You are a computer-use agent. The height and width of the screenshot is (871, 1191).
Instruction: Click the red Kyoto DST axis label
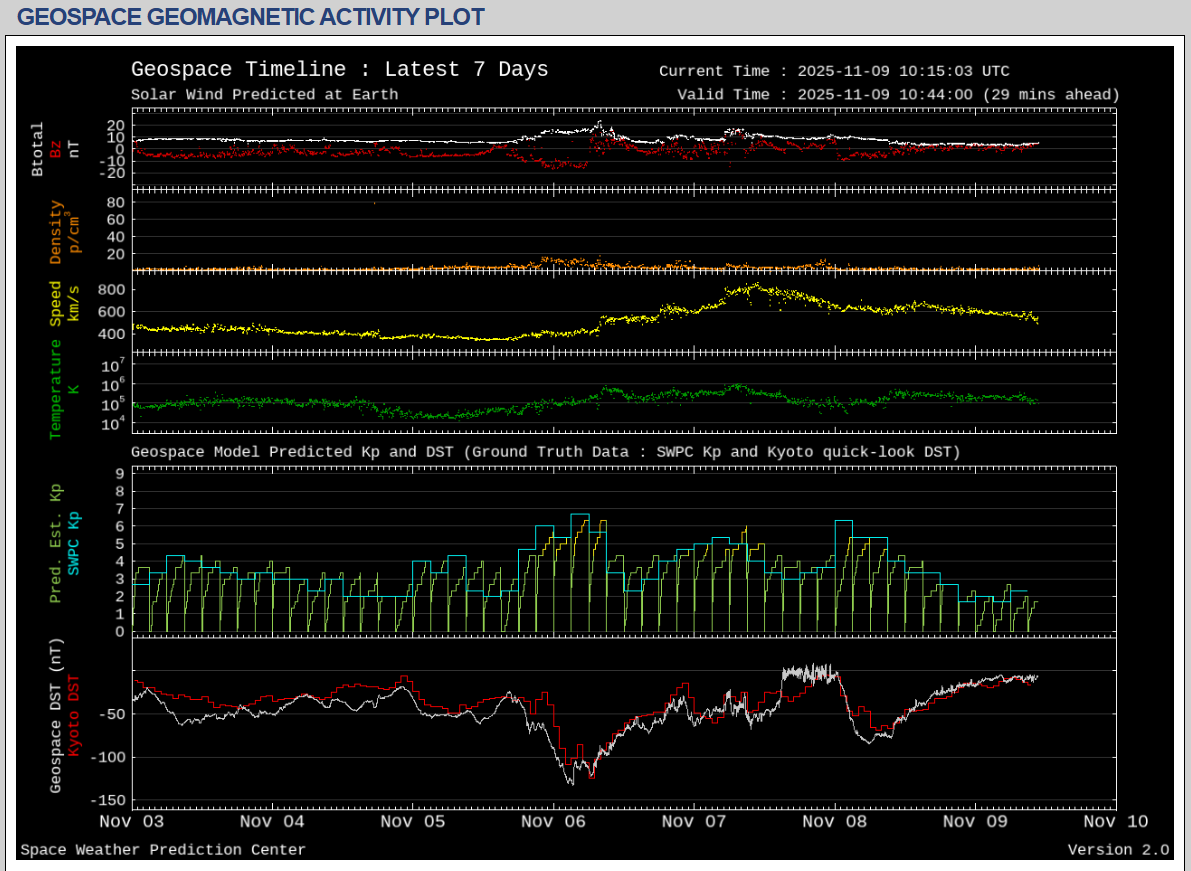74,715
